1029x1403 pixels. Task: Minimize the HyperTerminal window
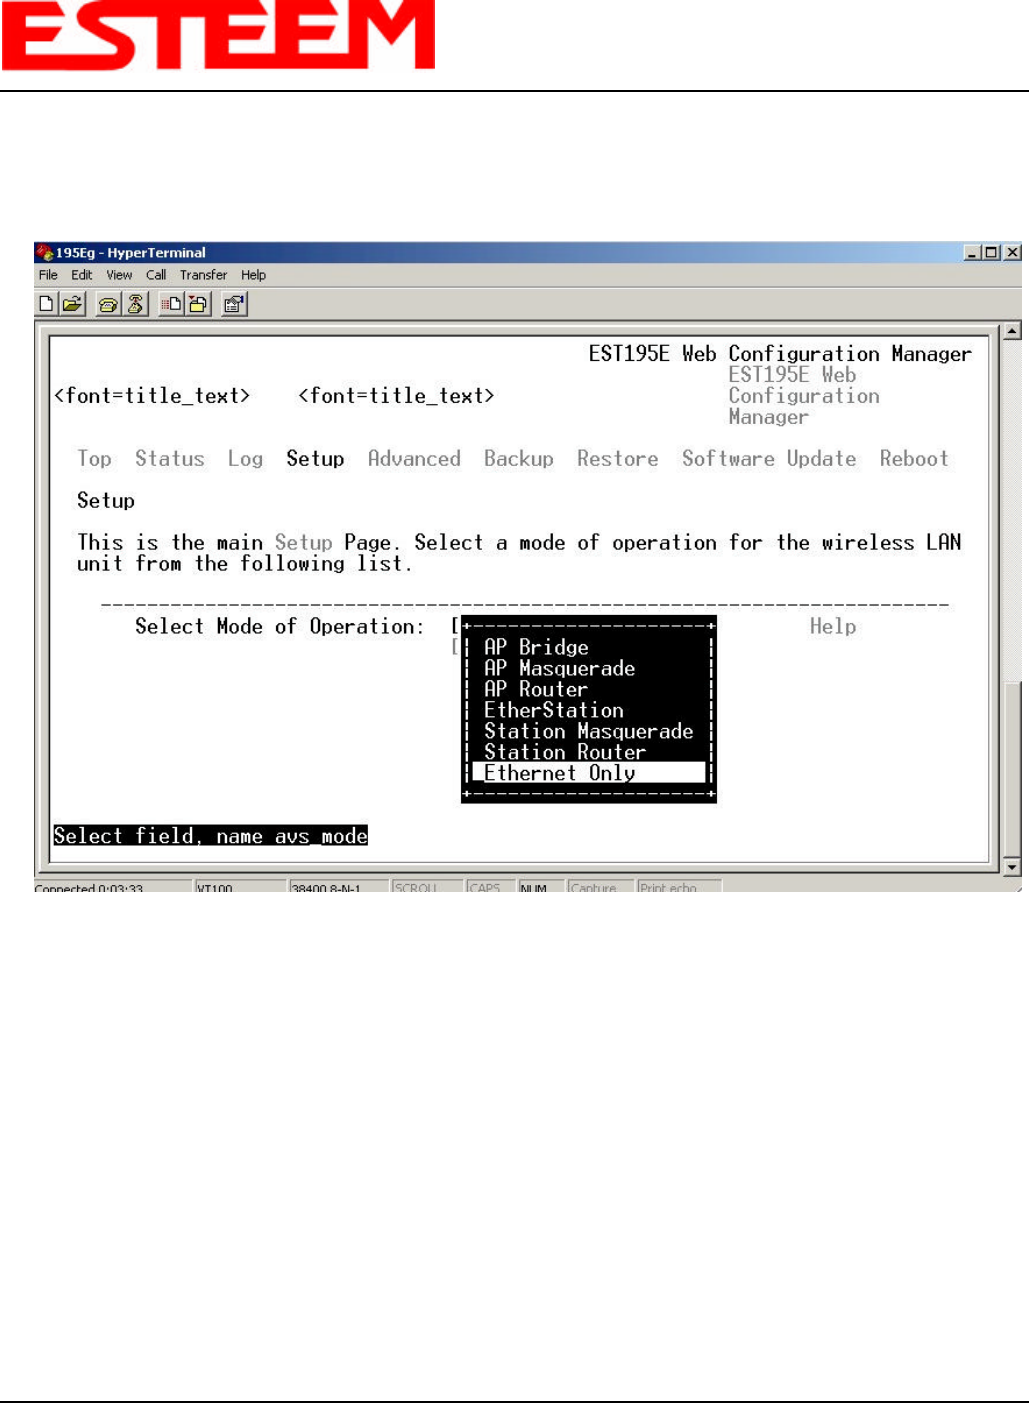click(973, 253)
